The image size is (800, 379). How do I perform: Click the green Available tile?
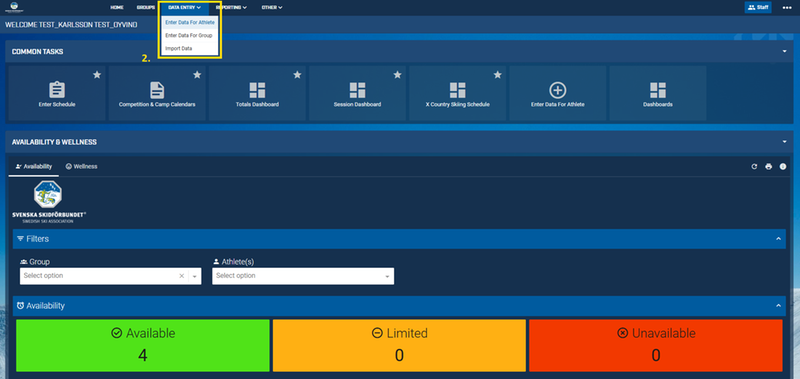click(x=143, y=345)
